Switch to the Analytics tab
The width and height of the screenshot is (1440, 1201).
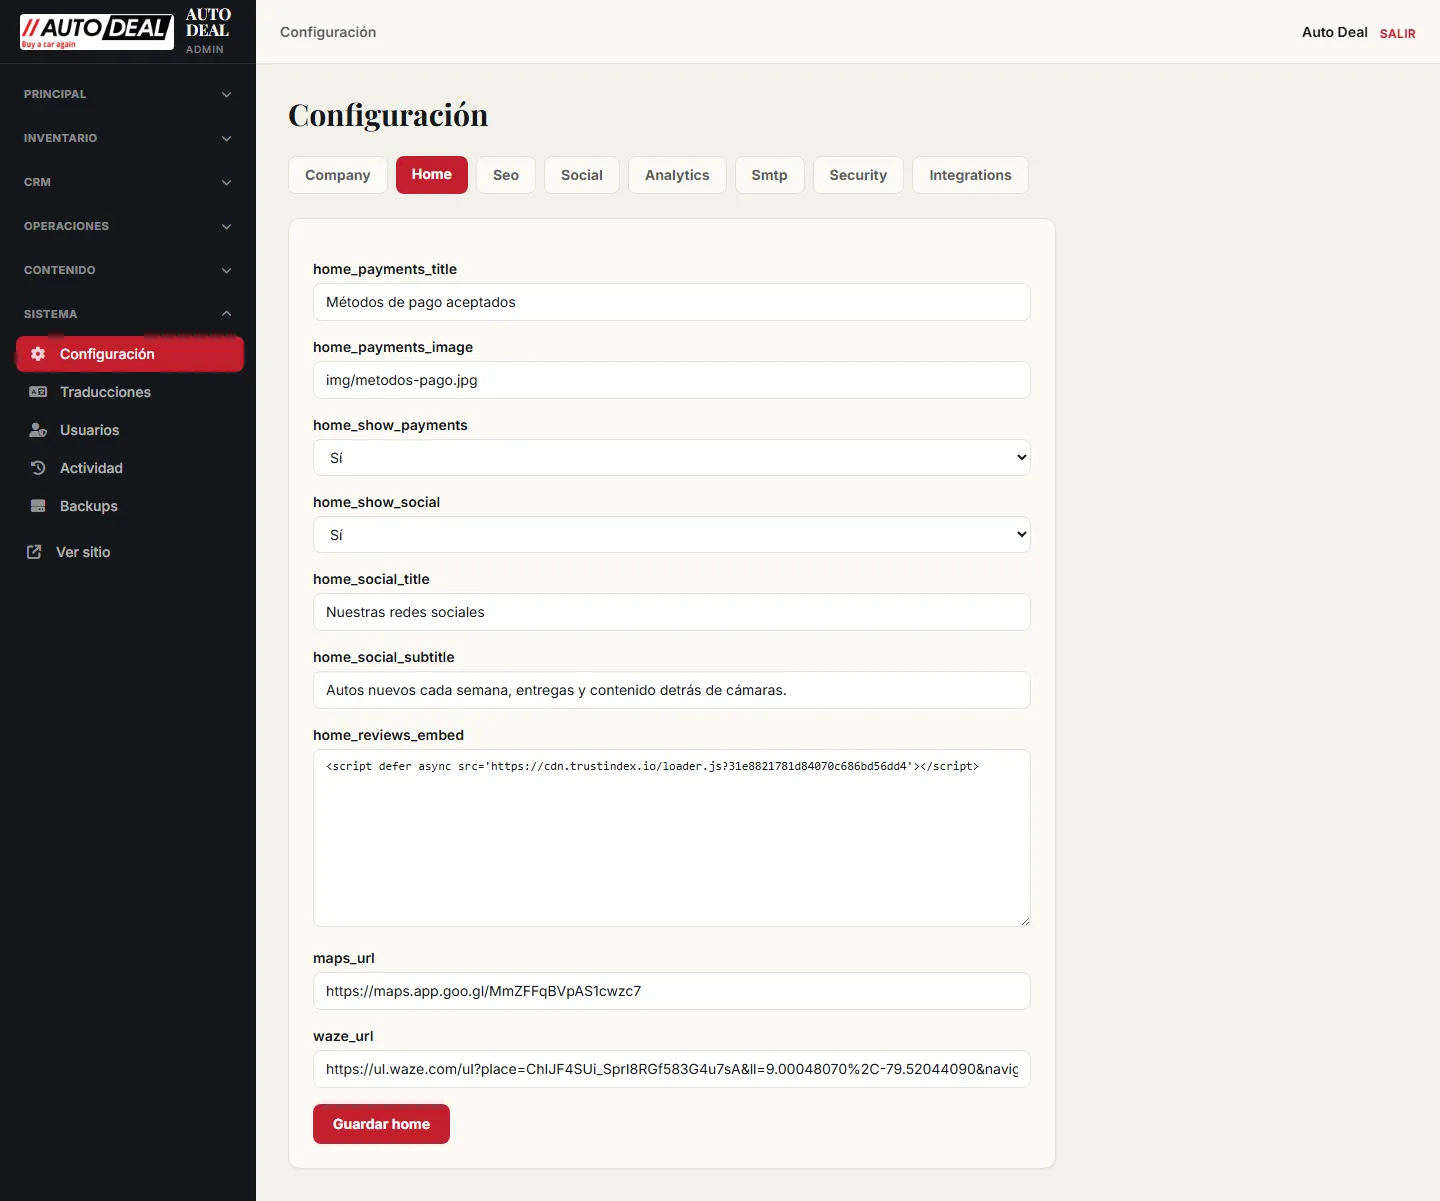click(x=677, y=175)
